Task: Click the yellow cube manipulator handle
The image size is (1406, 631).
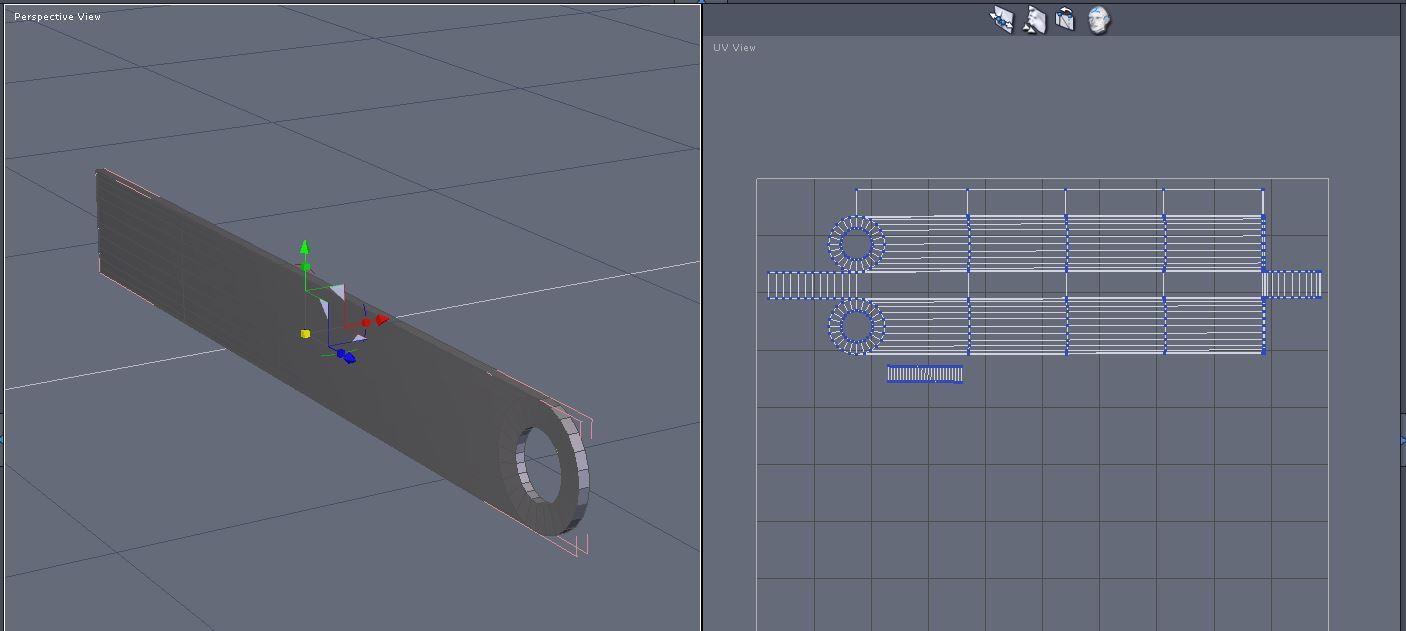Action: tap(306, 333)
